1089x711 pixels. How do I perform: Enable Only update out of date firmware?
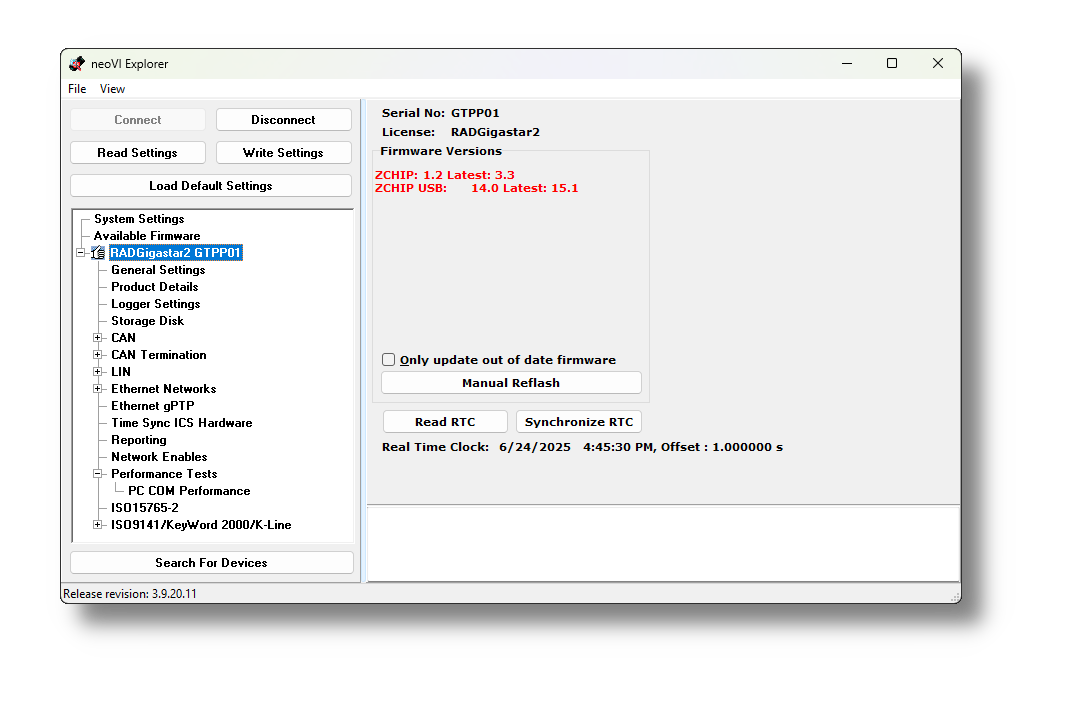coord(388,359)
